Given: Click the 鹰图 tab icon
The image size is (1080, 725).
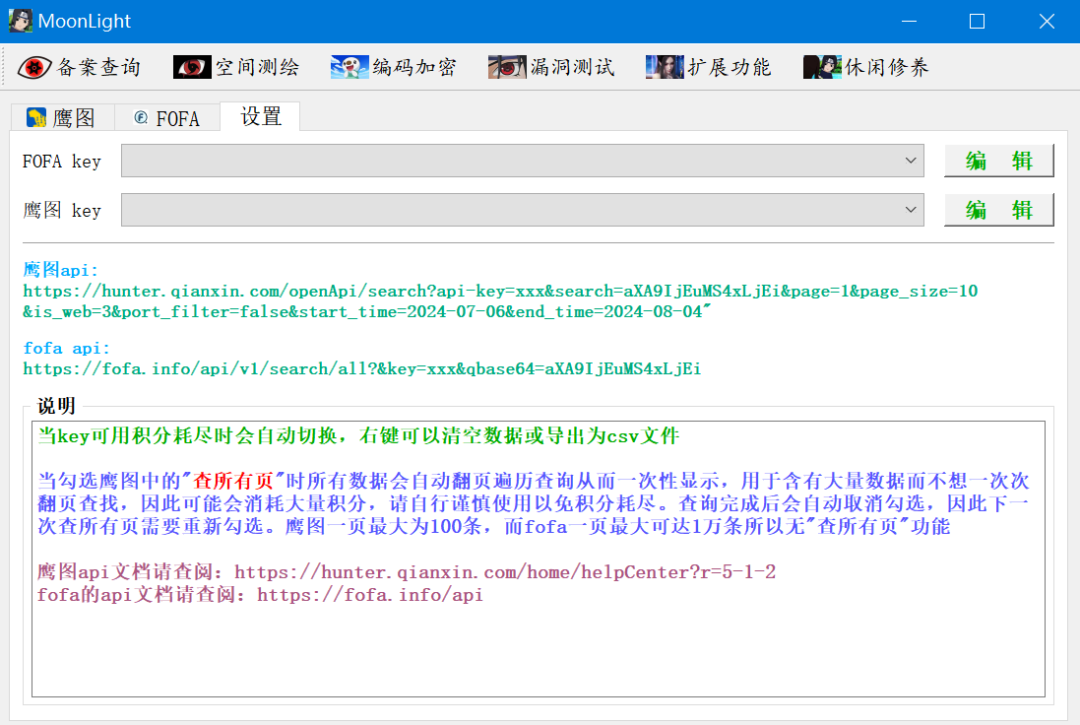Looking at the screenshot, I should 37,118.
